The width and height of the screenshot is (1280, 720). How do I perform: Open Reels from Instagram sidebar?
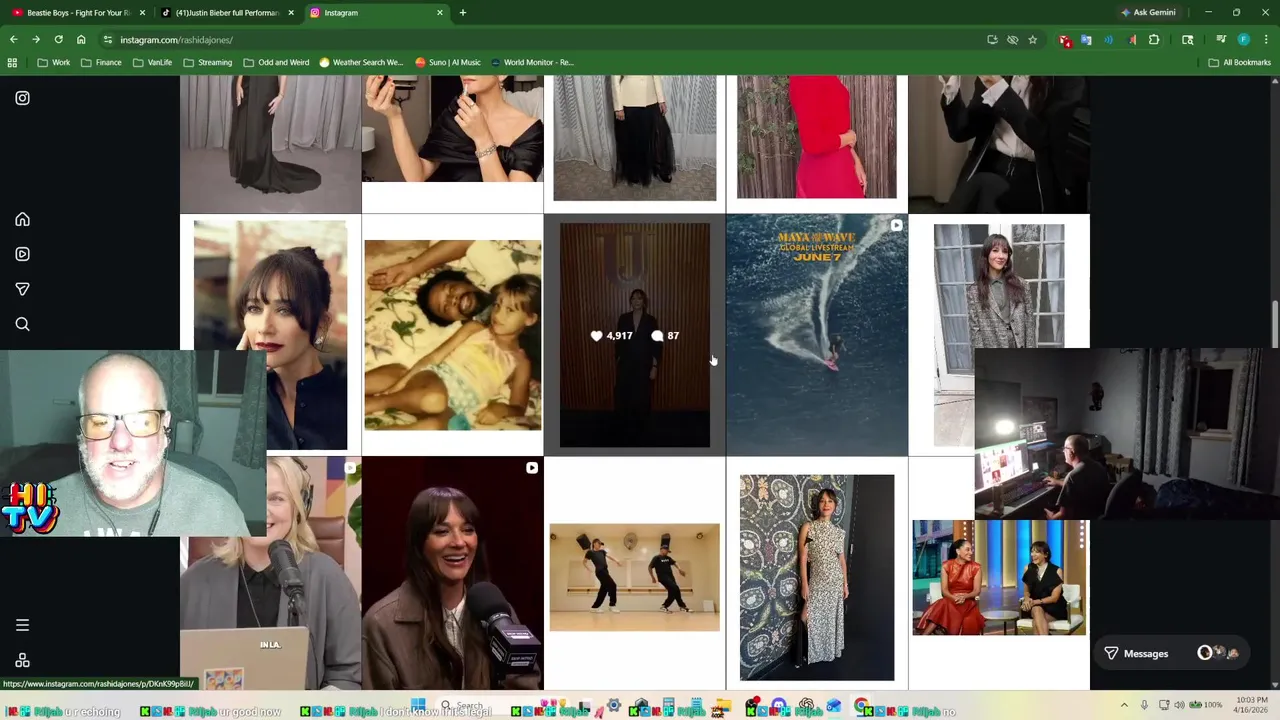22,254
